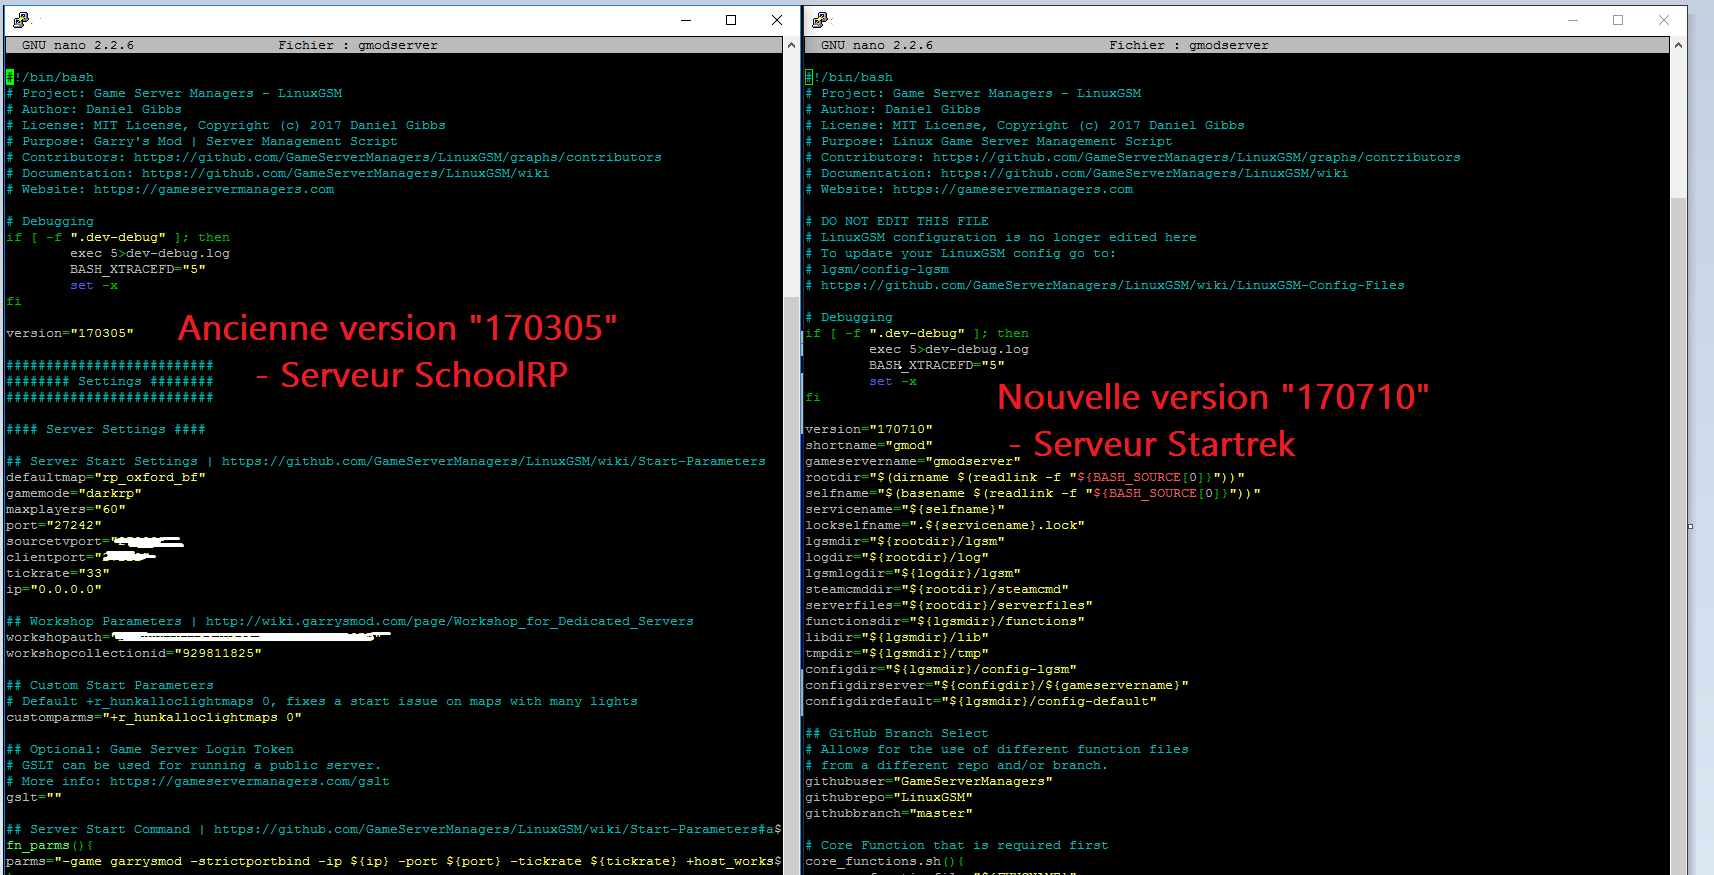1714x875 pixels.
Task: Click the LinuxGSM-Config-Files wiki URL in right terminal
Action: pos(1112,286)
